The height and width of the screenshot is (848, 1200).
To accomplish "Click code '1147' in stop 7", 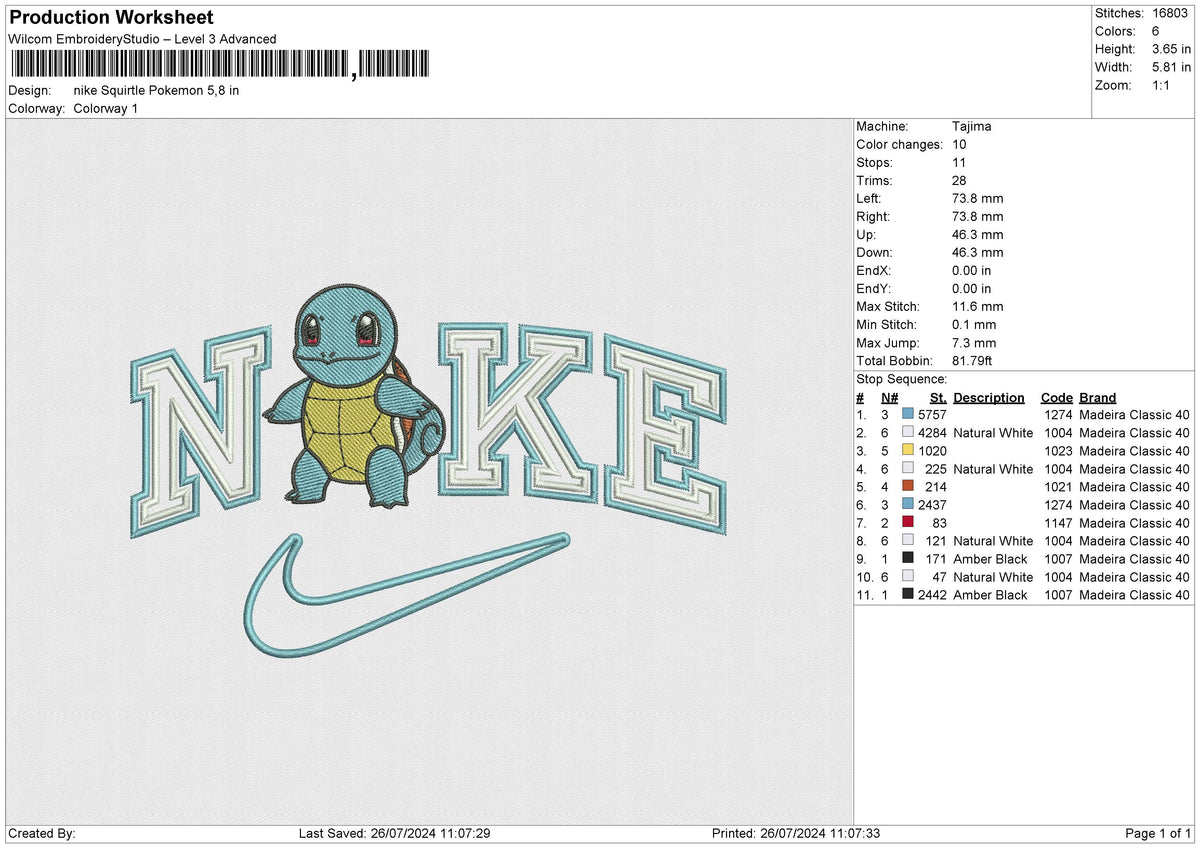I will coord(1058,523).
